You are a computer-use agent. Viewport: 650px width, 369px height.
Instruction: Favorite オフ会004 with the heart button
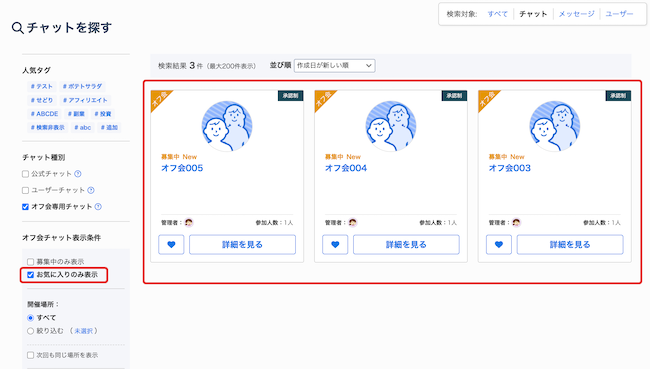(x=335, y=245)
